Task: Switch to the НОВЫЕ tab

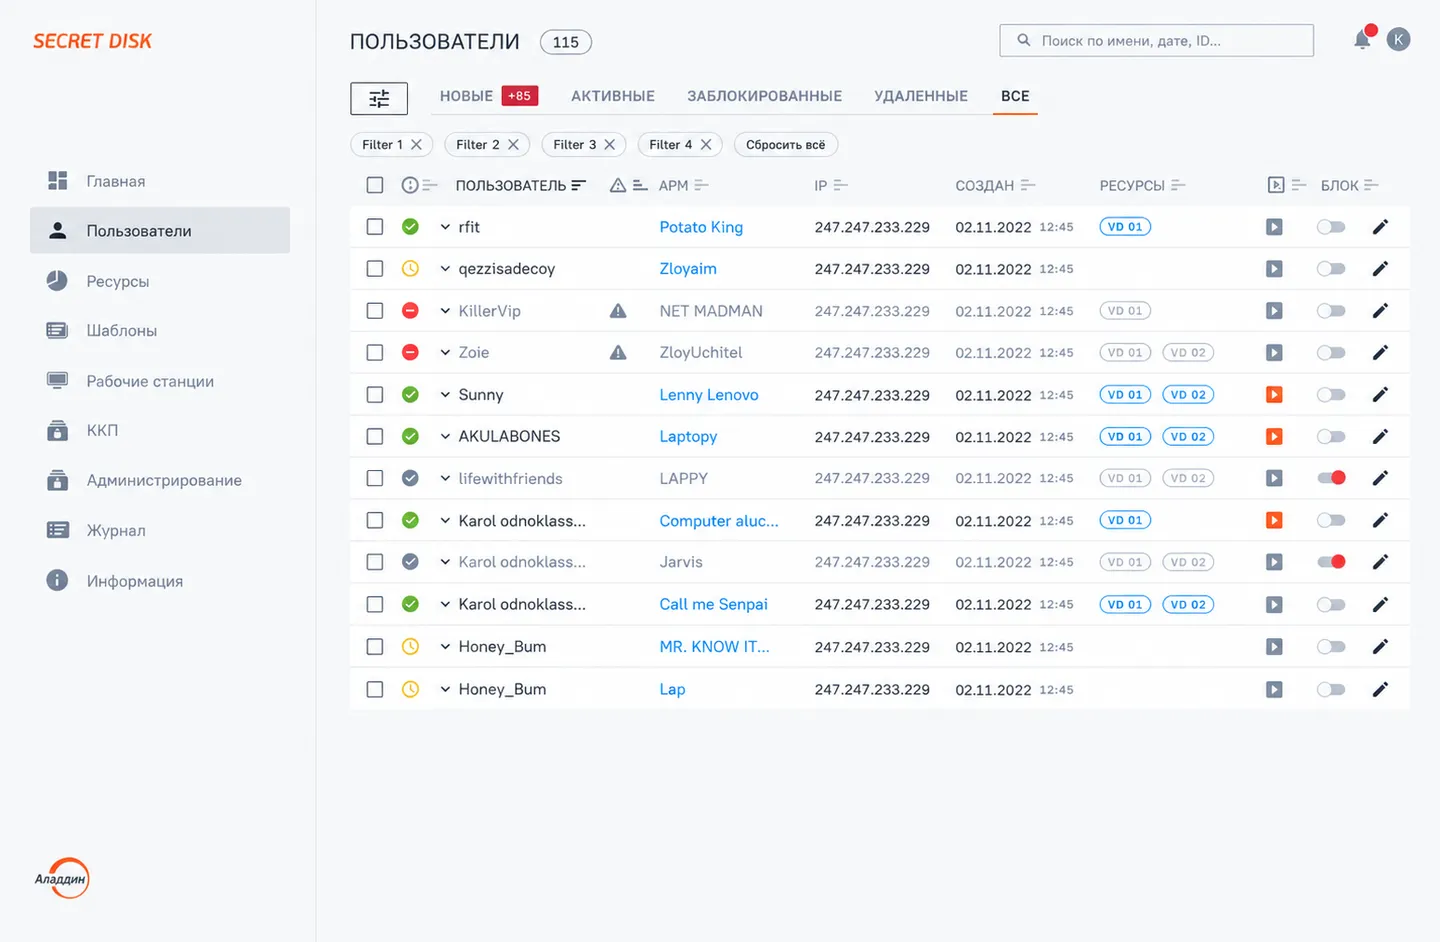Action: [489, 96]
